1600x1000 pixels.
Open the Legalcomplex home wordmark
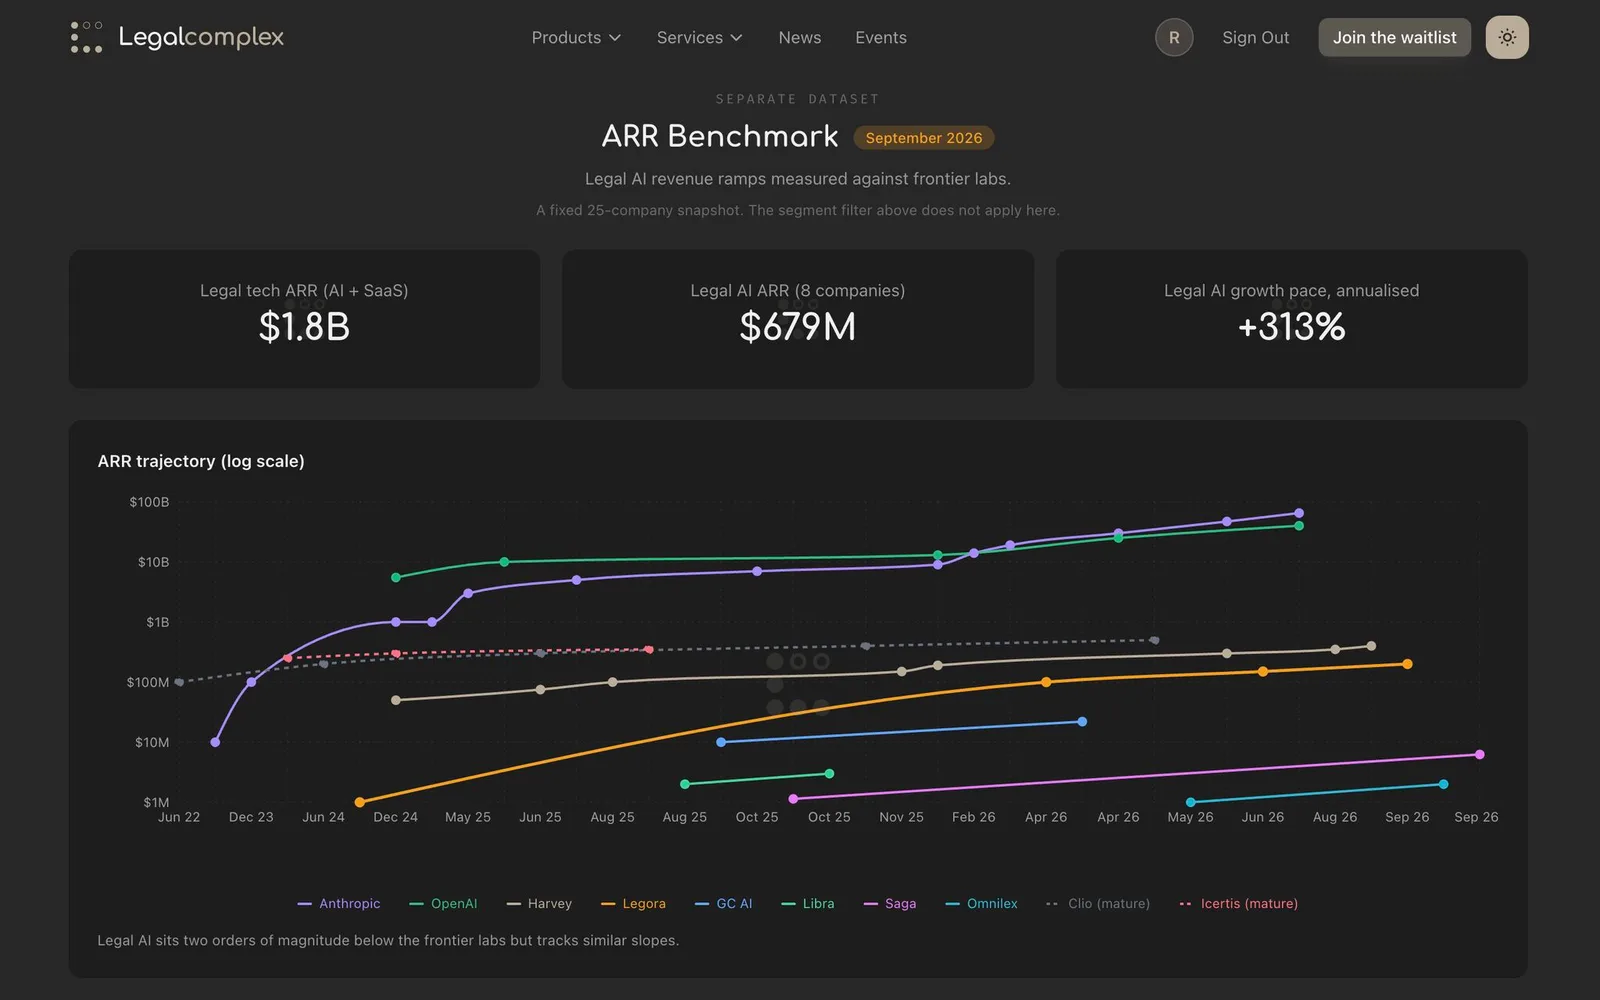point(201,37)
